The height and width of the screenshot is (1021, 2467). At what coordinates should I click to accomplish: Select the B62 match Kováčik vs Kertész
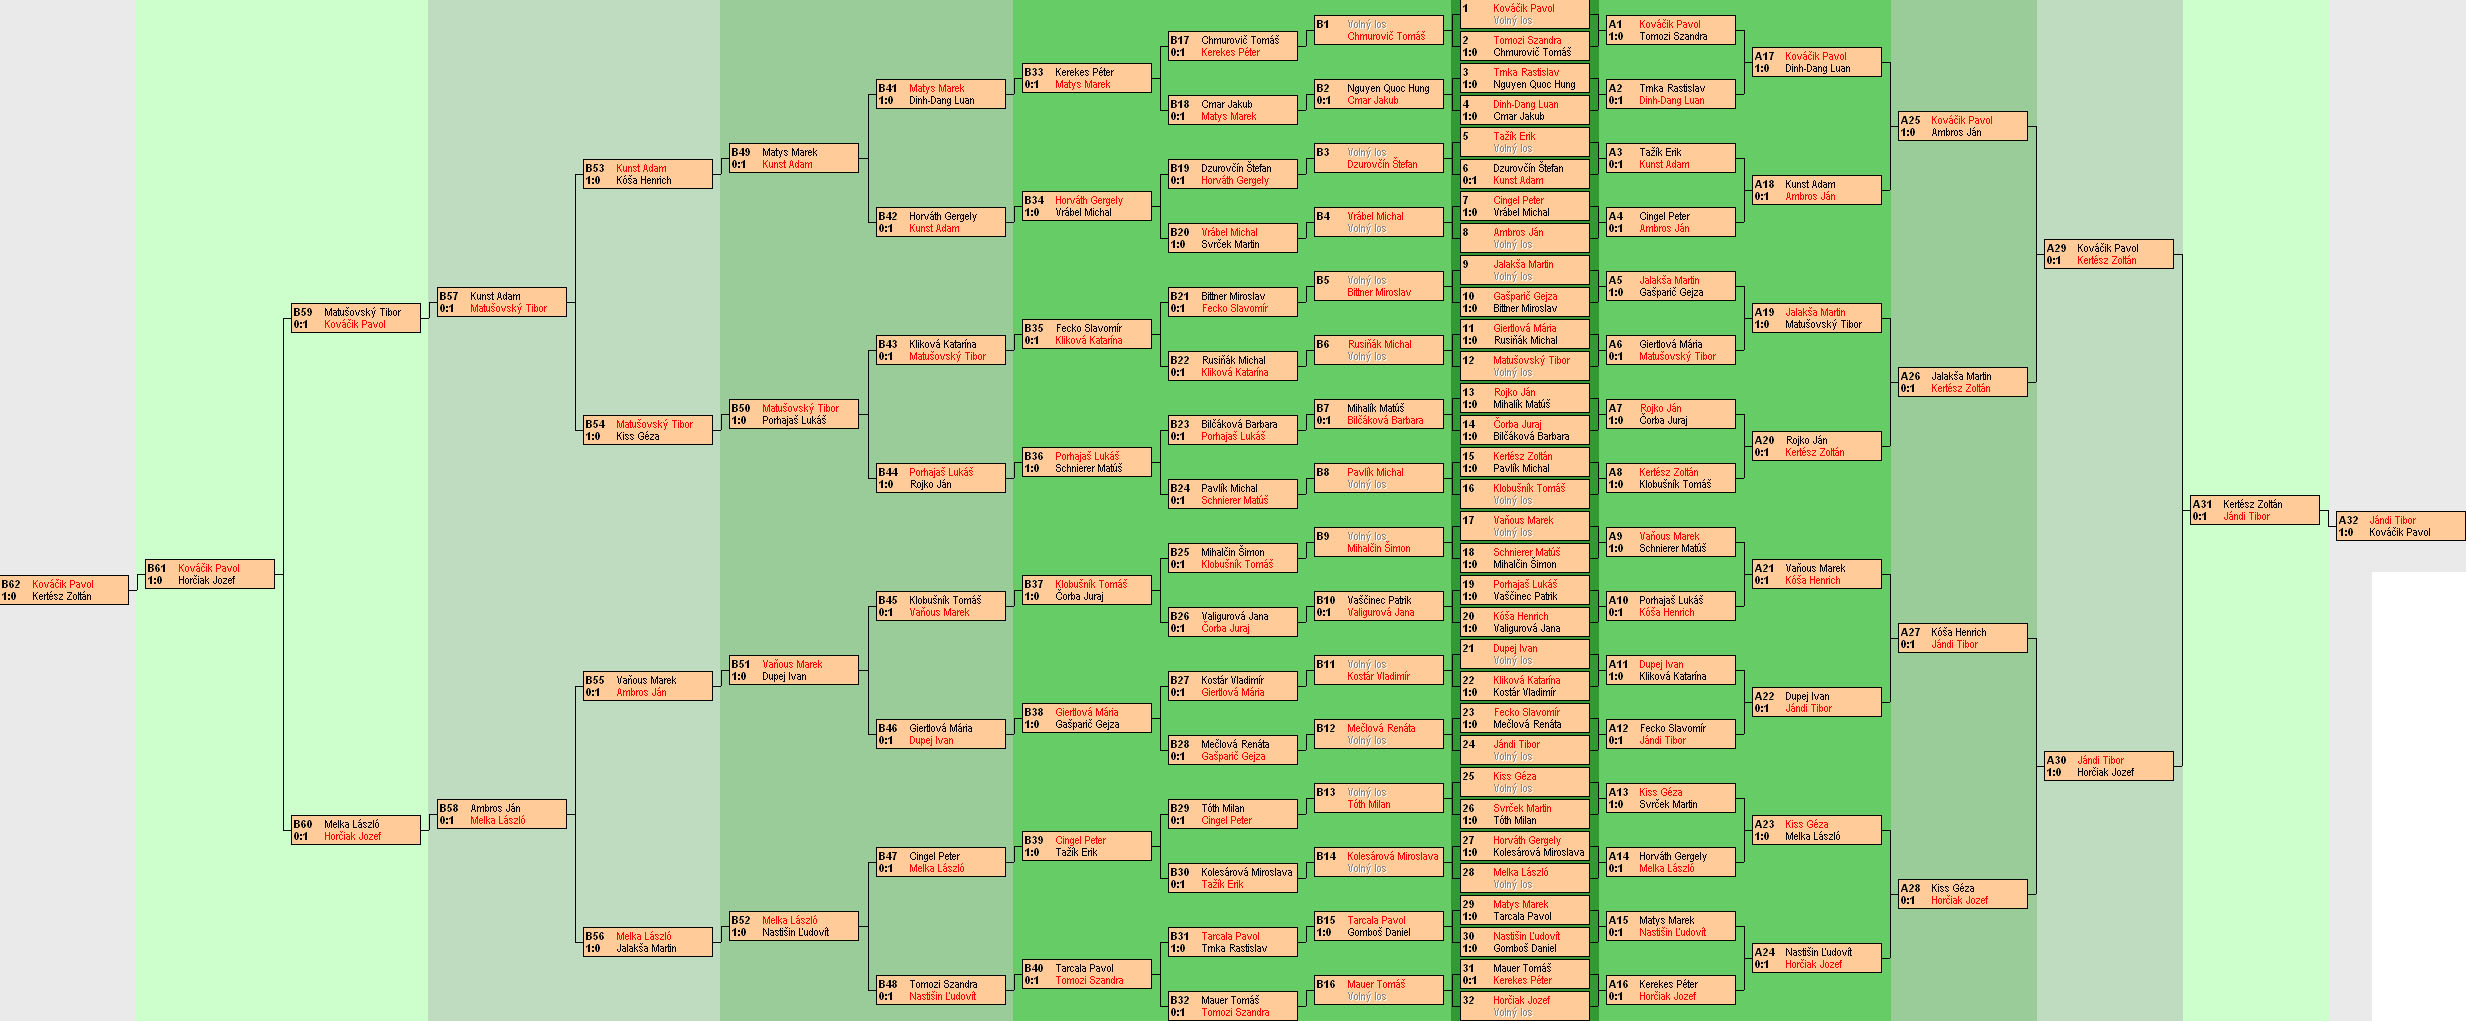(64, 590)
